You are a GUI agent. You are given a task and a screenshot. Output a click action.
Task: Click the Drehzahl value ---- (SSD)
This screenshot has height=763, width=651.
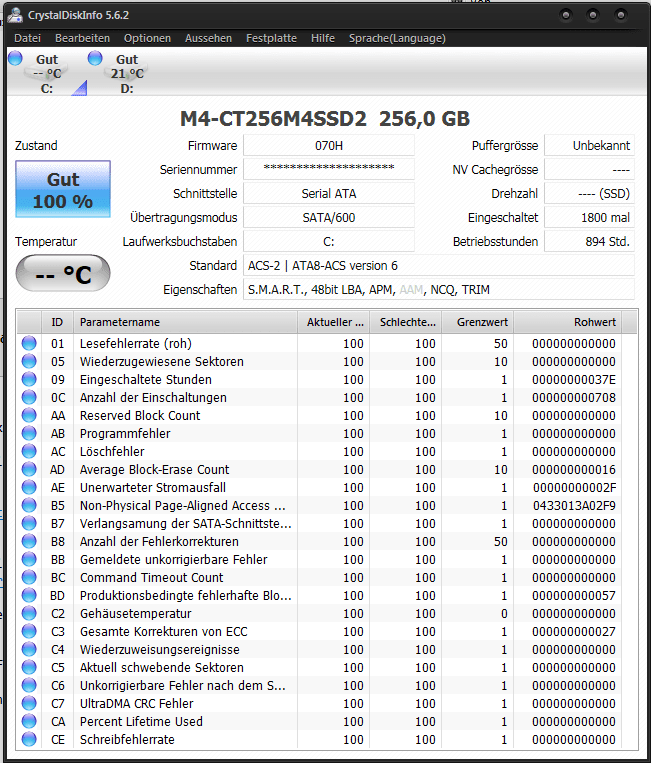coord(589,194)
